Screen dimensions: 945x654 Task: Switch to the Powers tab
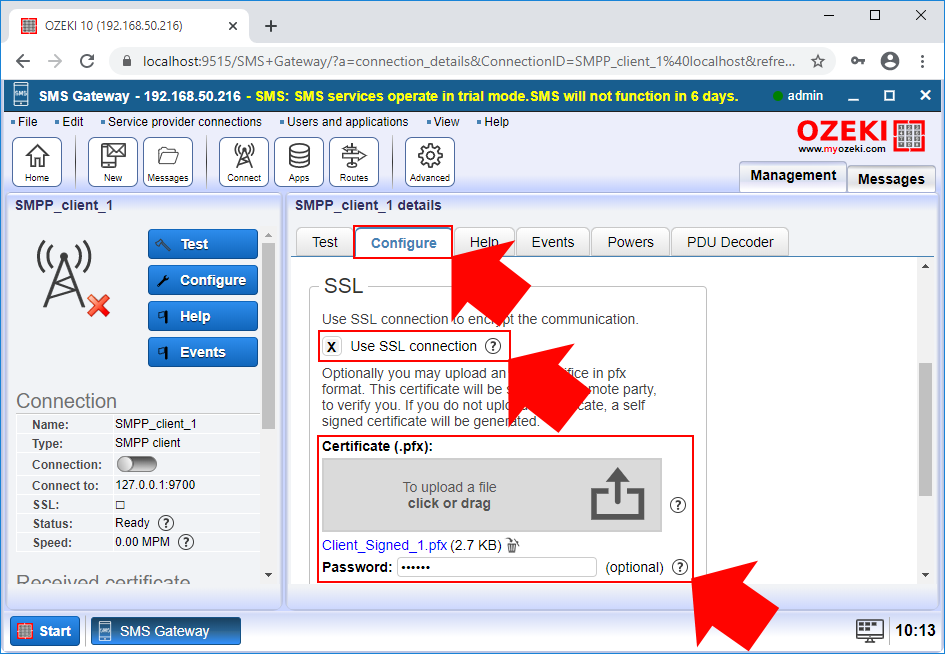630,242
